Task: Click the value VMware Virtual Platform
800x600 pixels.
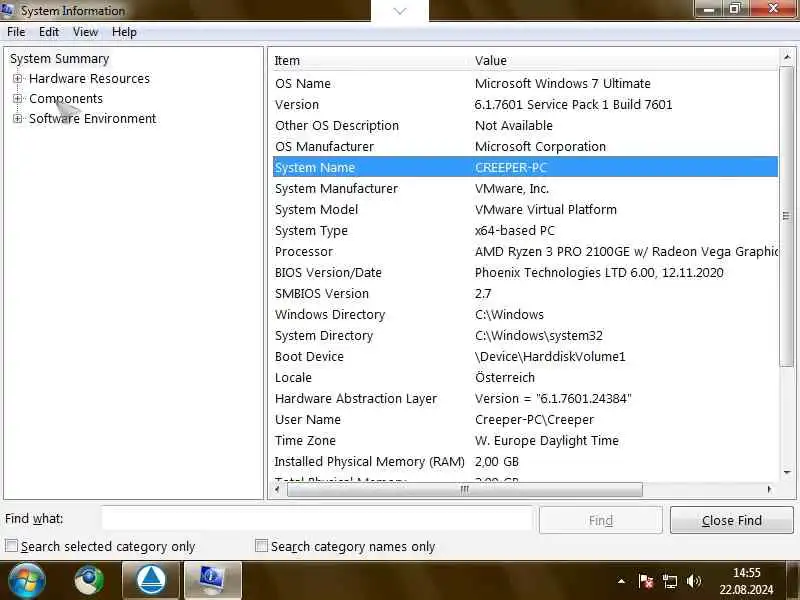Action: 545,209
